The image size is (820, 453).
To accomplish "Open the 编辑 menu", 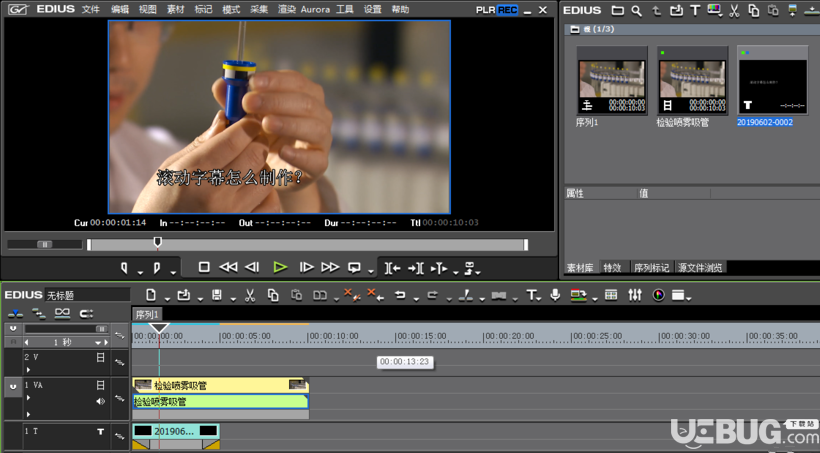I will click(x=120, y=9).
